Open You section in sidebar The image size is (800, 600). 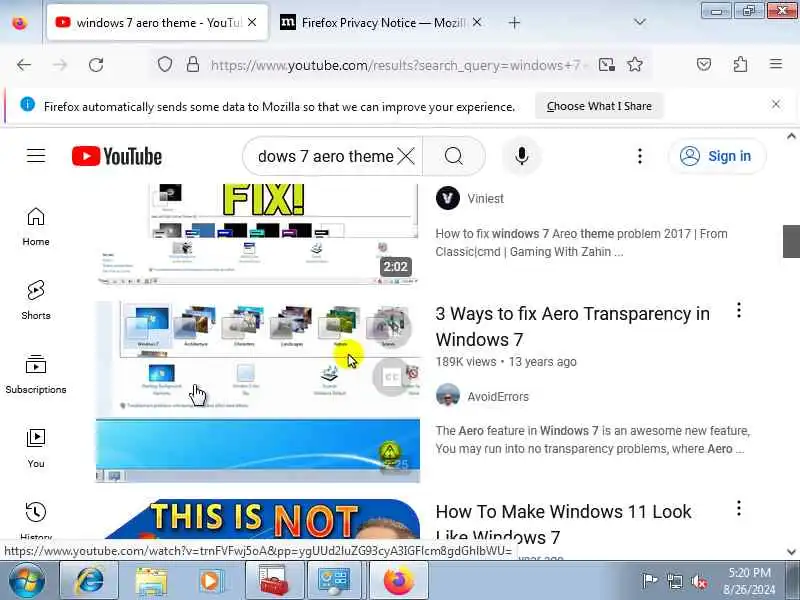36,448
